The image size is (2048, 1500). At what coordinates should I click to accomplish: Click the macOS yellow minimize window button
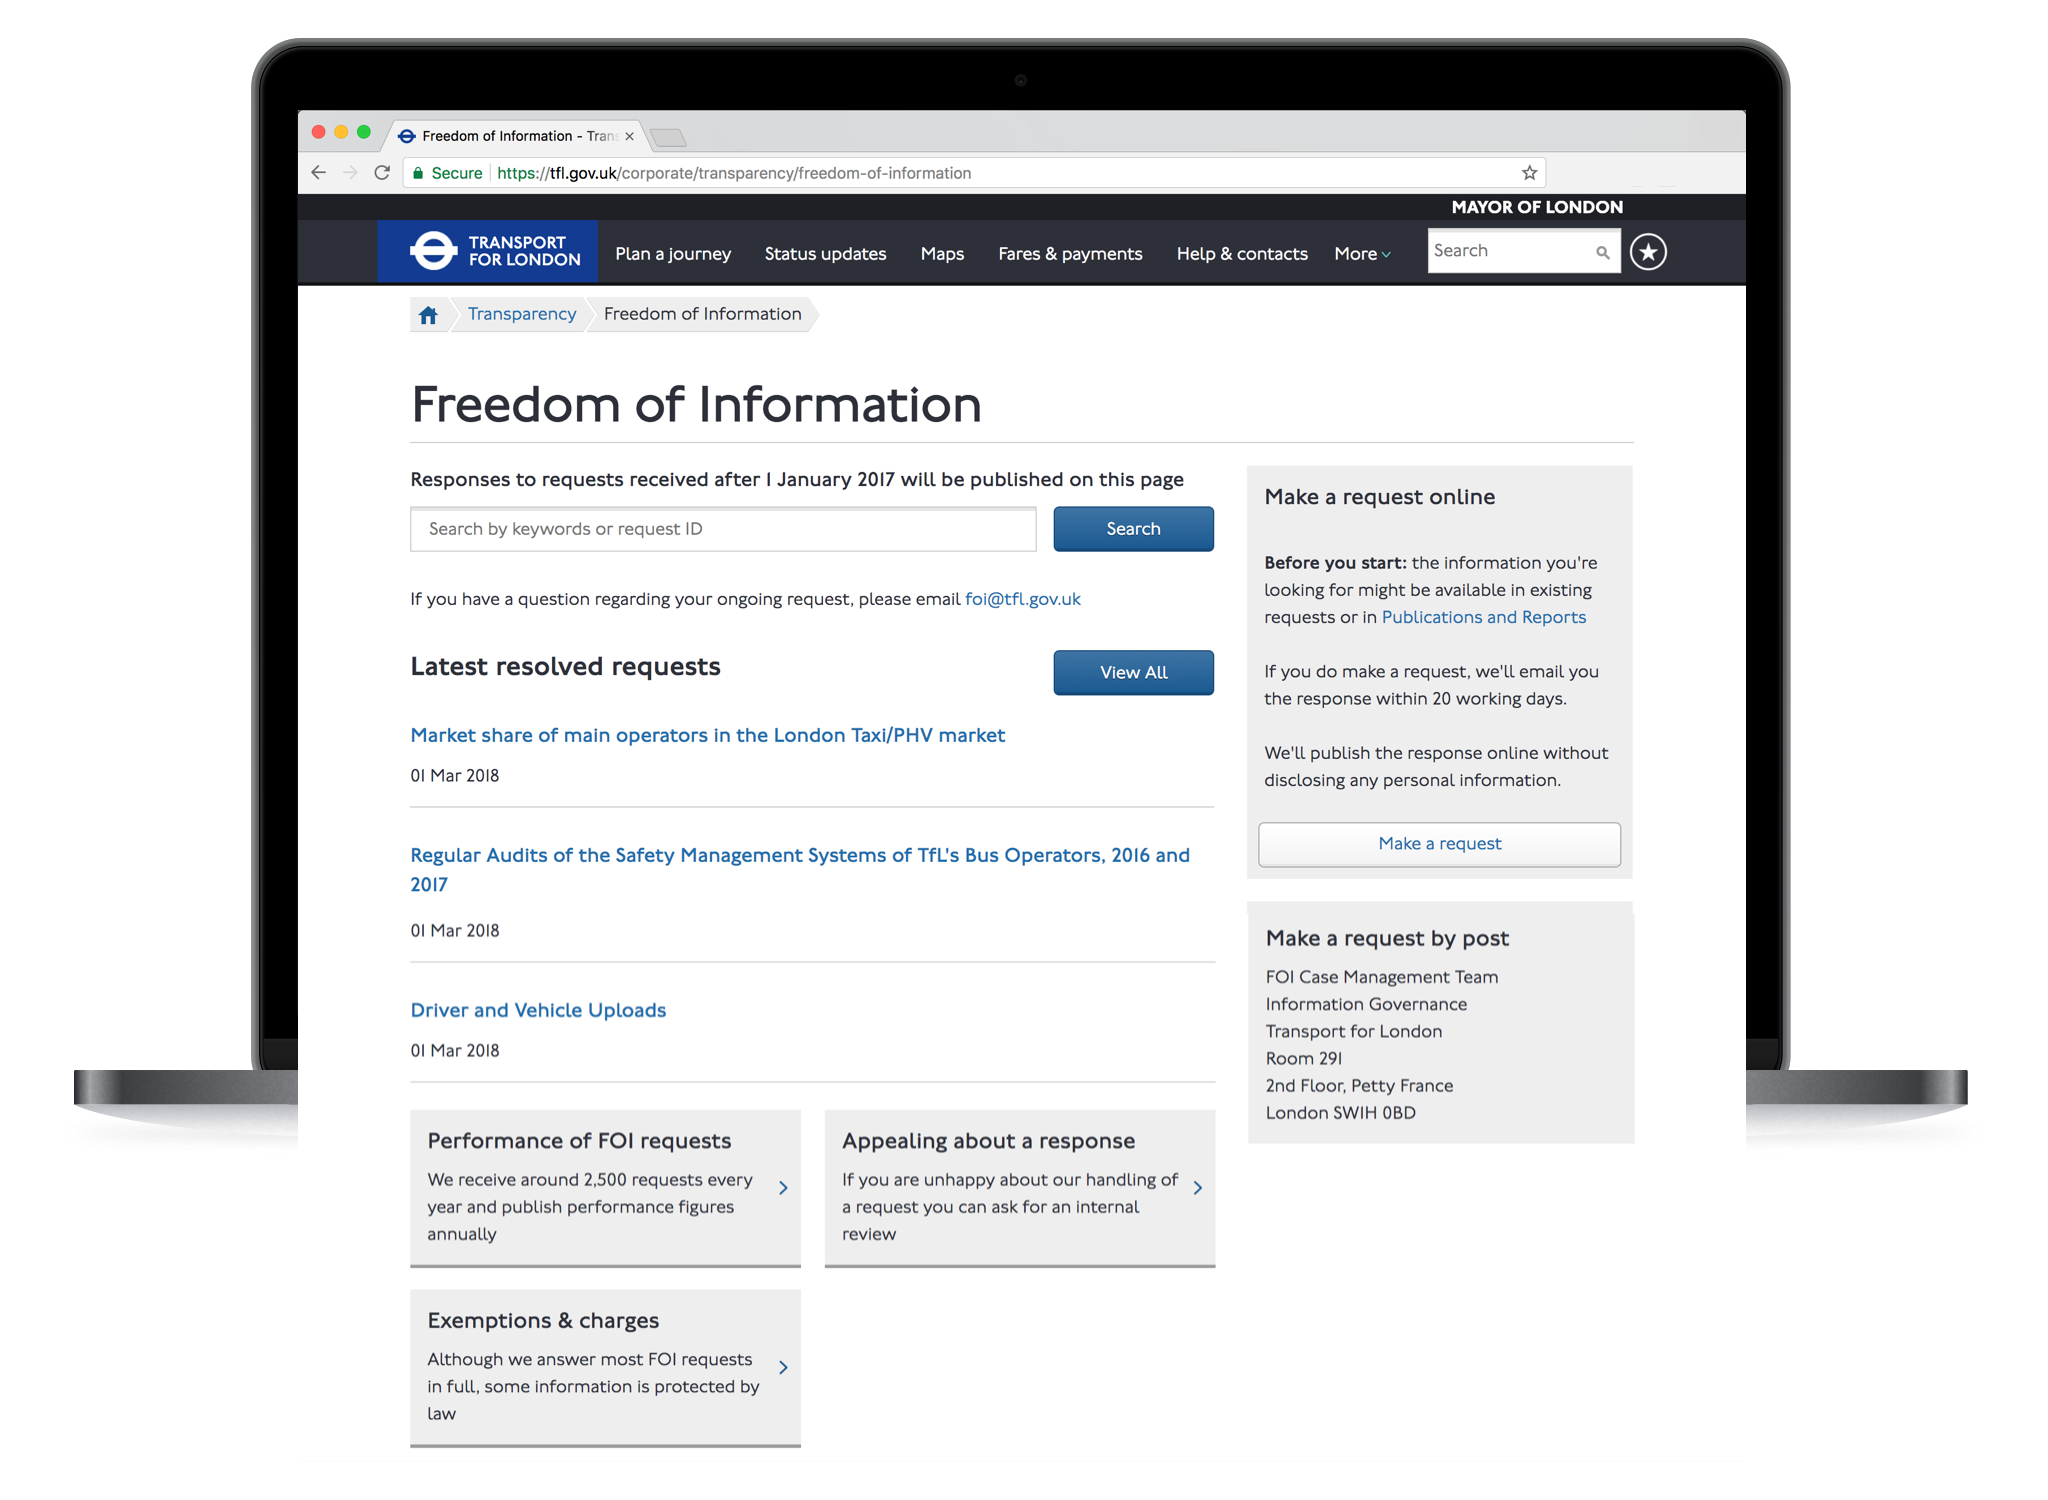pos(341,132)
